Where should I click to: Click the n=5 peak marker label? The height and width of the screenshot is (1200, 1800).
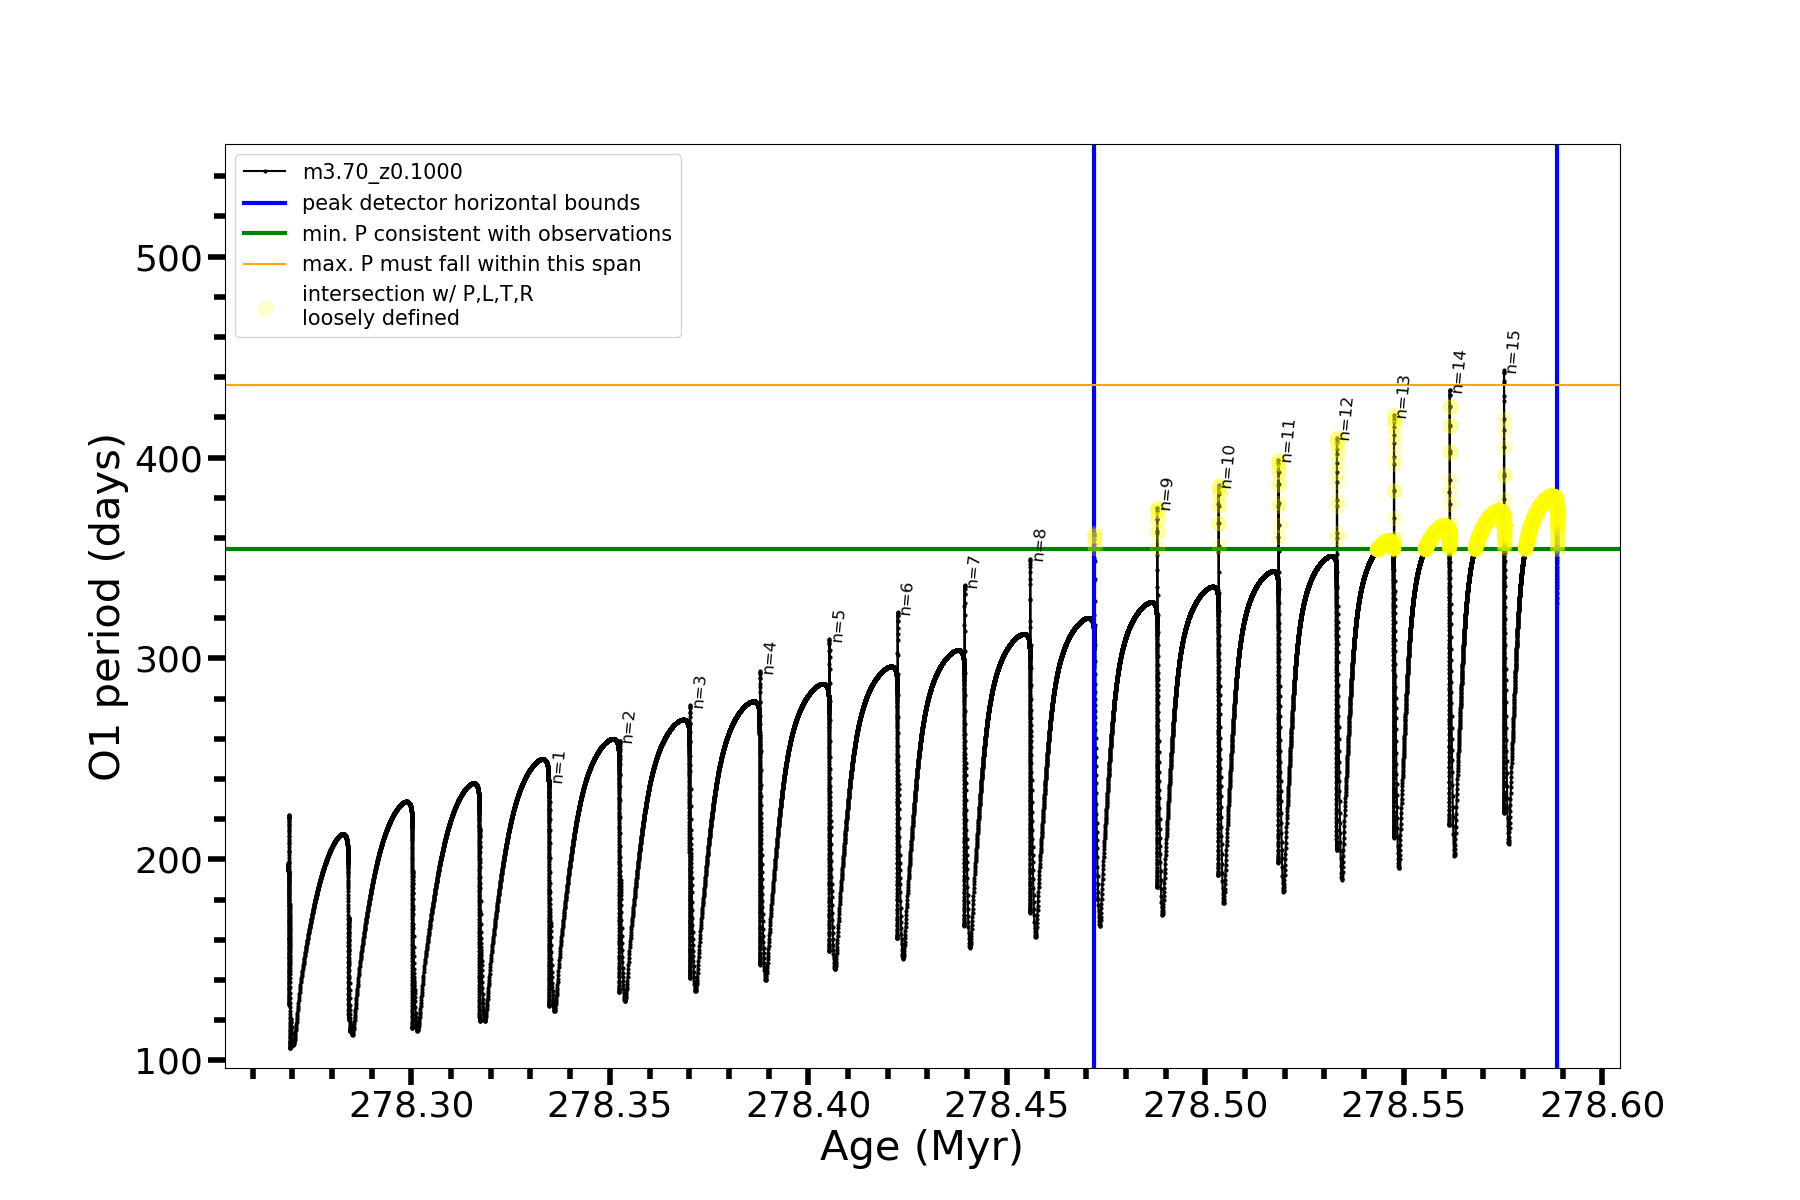coord(839,626)
